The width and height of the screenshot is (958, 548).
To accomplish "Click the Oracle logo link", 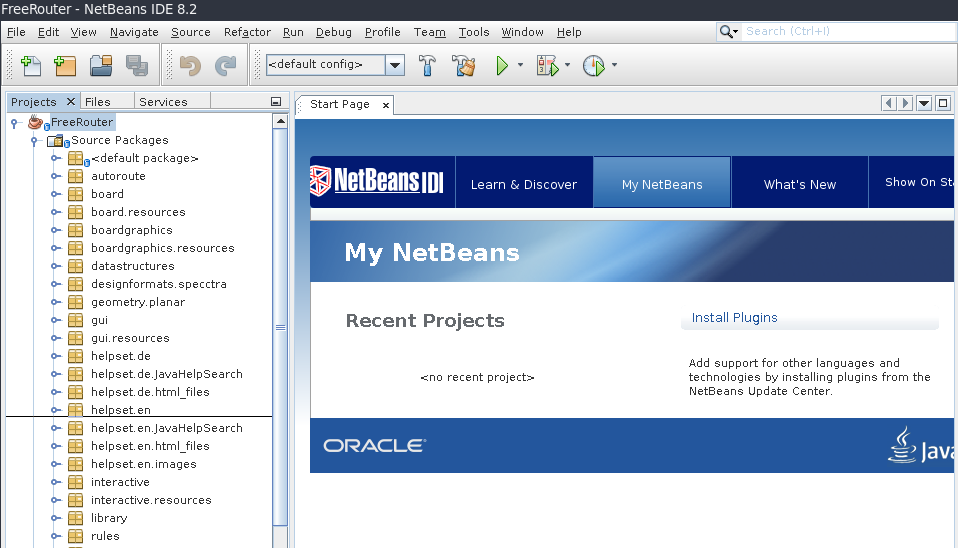I will (x=375, y=446).
